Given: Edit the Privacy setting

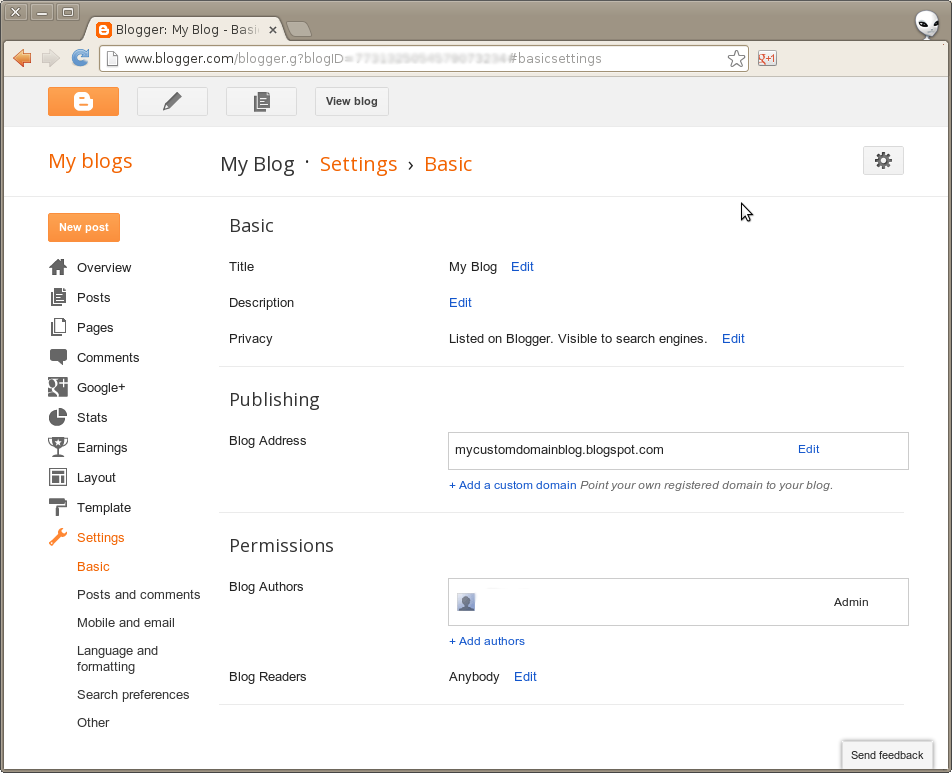Looking at the screenshot, I should click(733, 339).
